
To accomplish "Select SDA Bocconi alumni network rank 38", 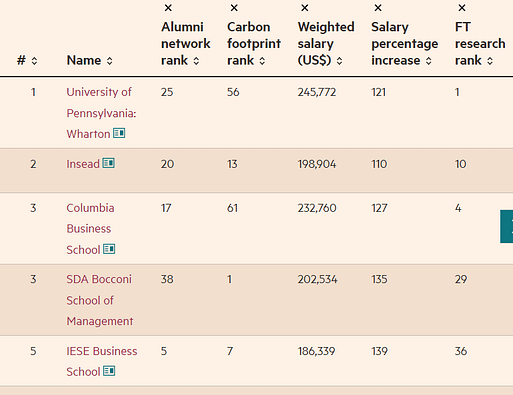I will coord(167,279).
